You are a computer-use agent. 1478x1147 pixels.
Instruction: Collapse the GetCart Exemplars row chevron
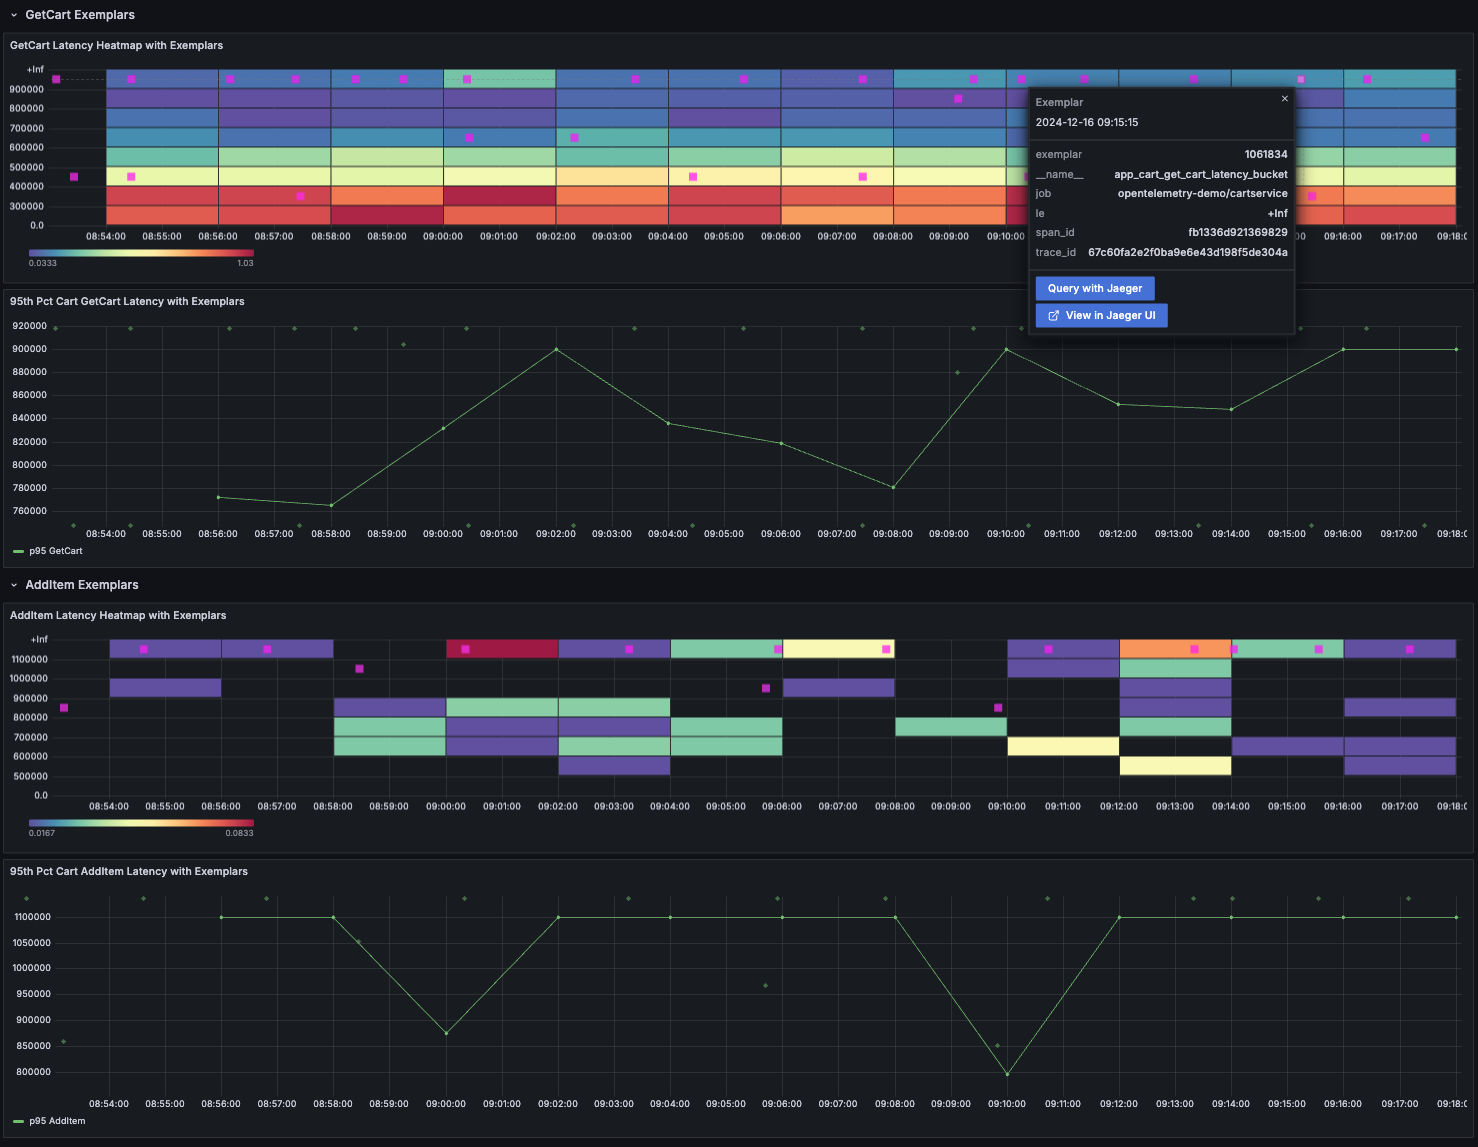(14, 15)
